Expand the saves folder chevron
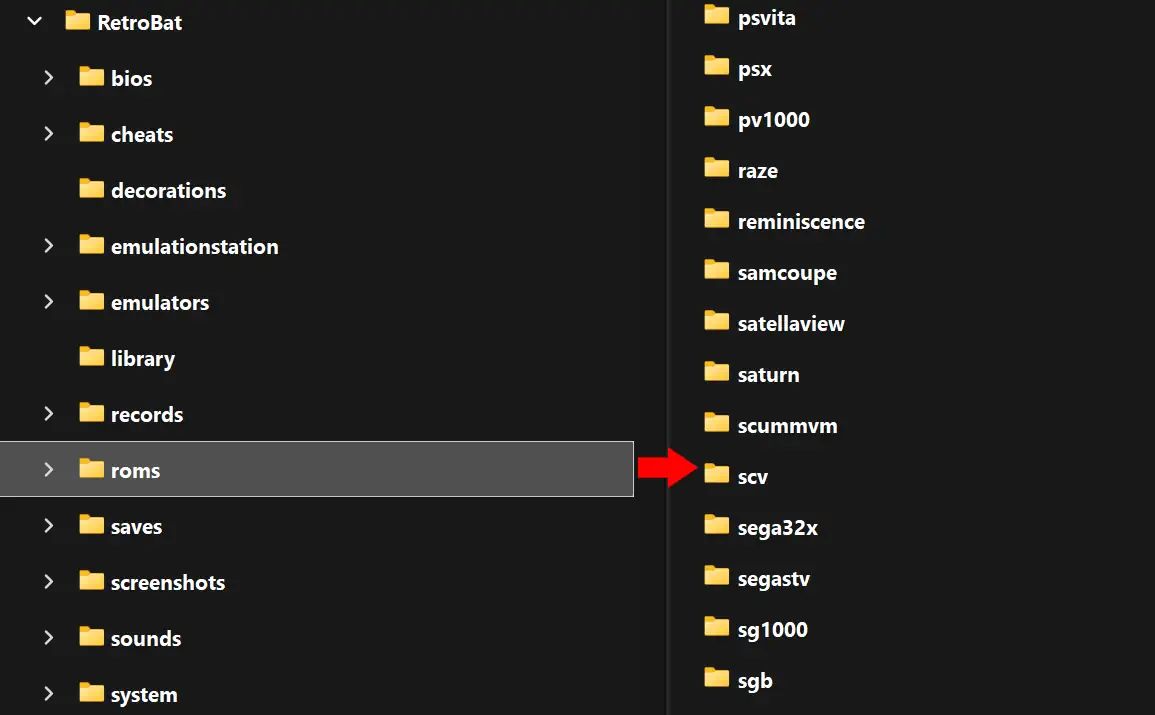 [x=49, y=525]
